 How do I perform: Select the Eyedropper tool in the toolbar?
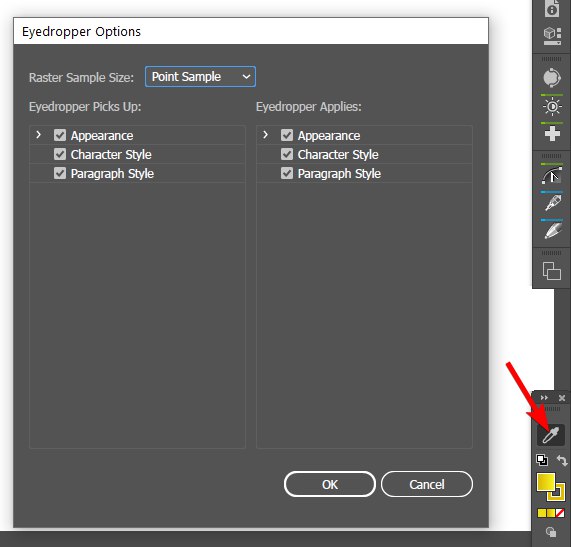point(551,435)
